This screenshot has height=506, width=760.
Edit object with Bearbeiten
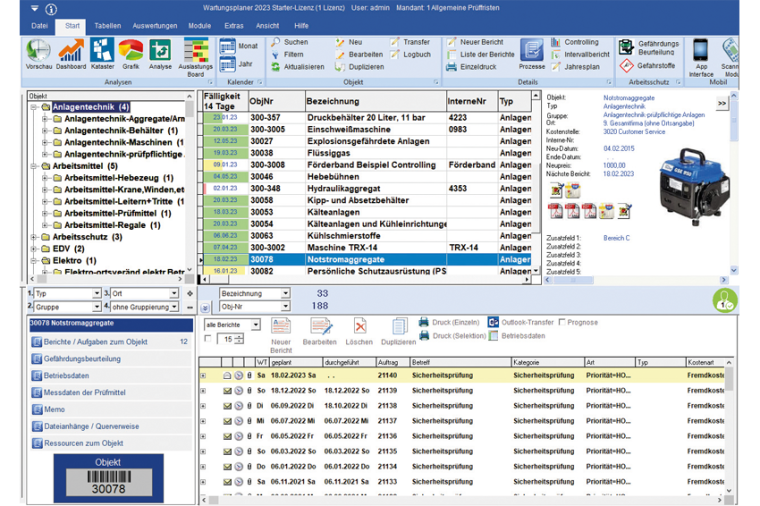point(359,55)
